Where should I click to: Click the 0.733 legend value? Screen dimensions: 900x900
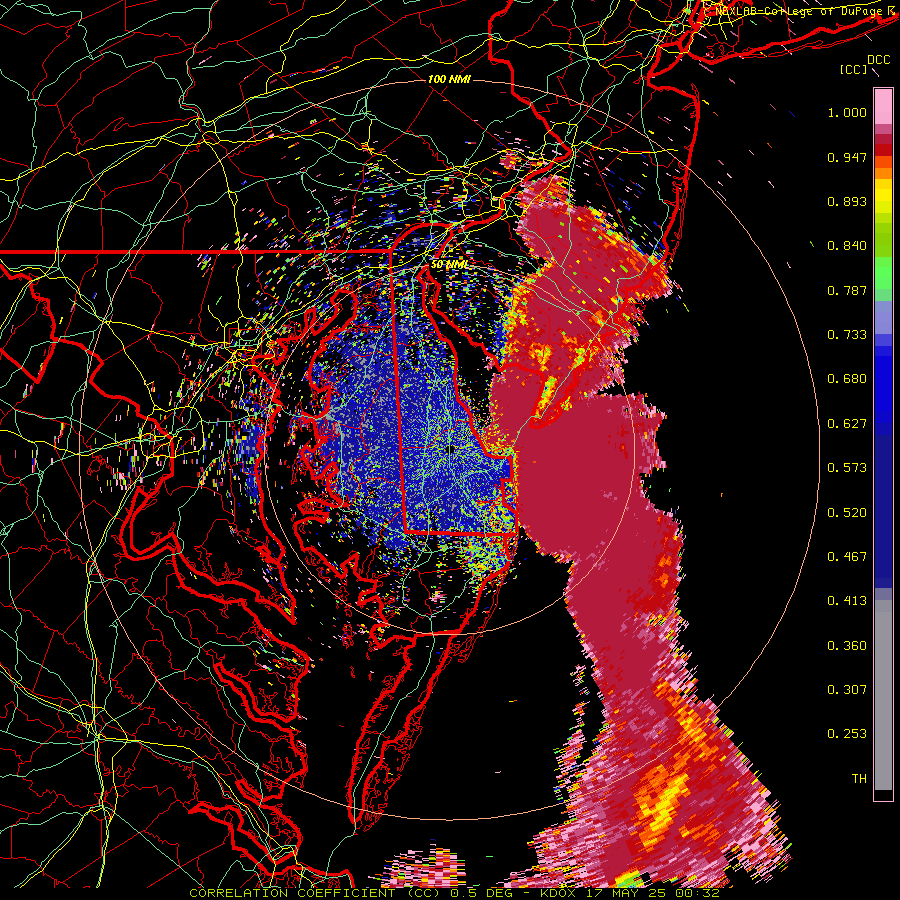point(847,335)
